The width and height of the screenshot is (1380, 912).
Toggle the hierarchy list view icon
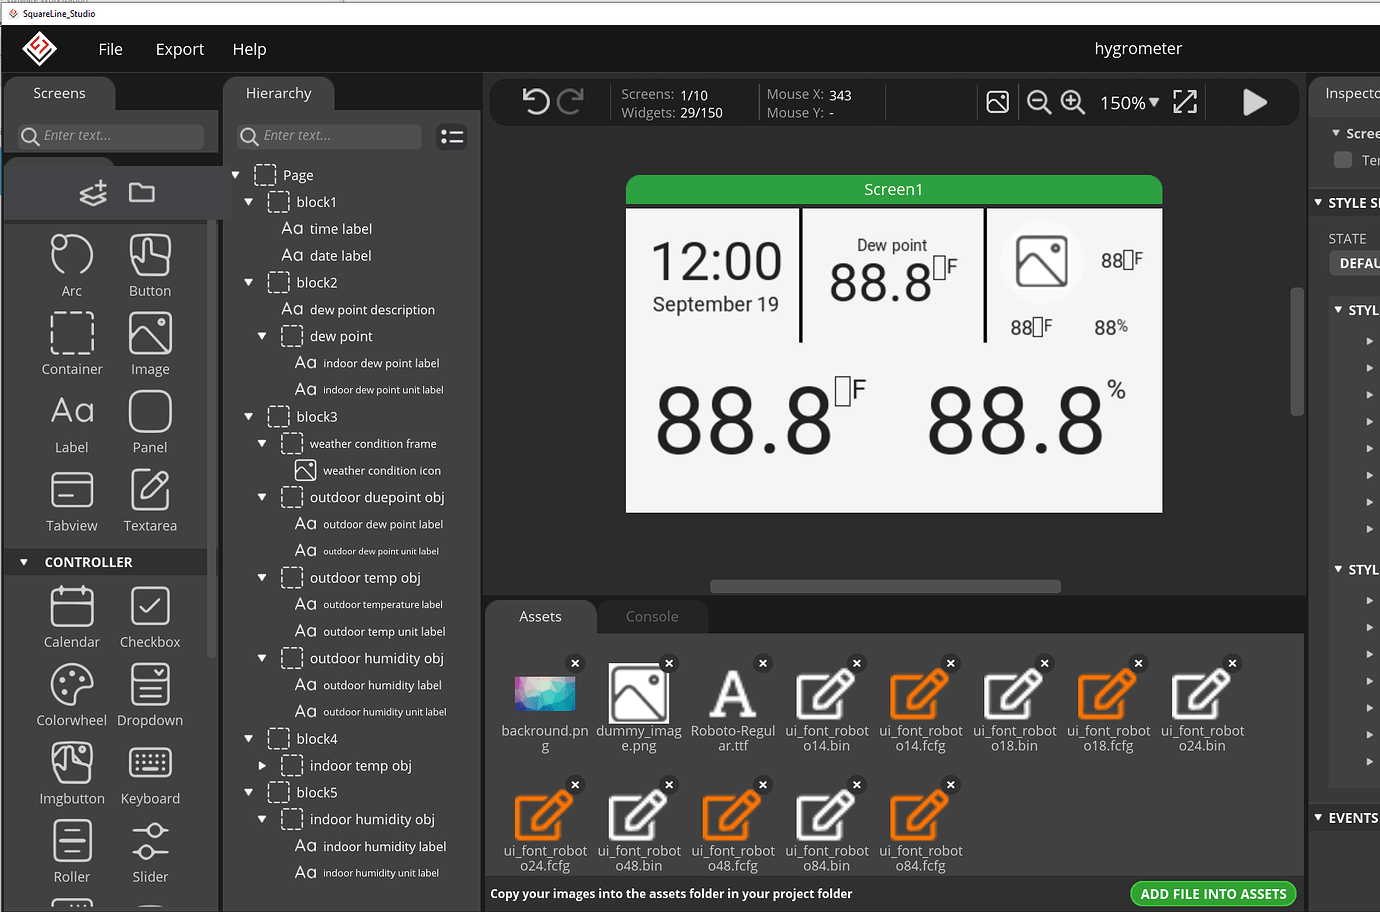451,137
